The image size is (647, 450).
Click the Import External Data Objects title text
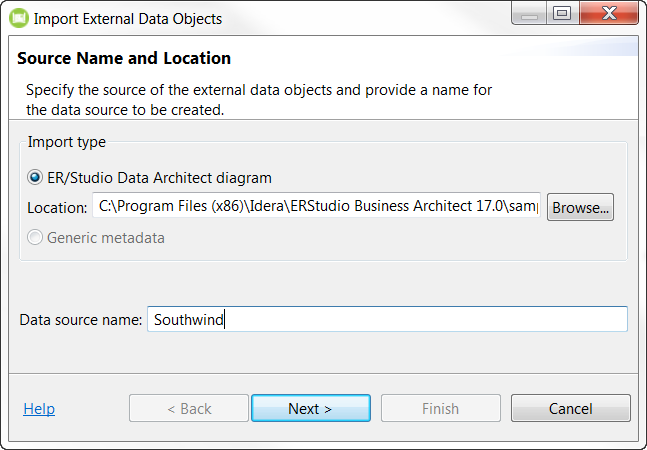point(128,19)
